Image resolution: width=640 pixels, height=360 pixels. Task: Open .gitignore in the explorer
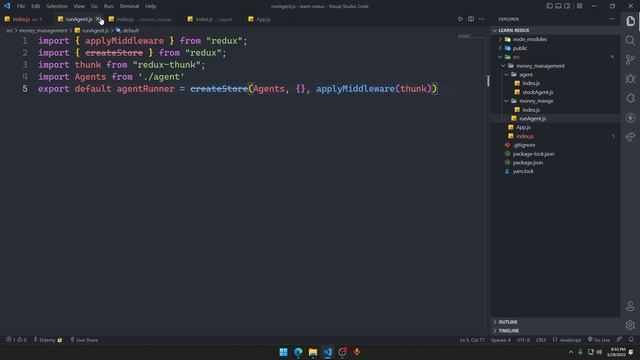[x=555, y=145]
